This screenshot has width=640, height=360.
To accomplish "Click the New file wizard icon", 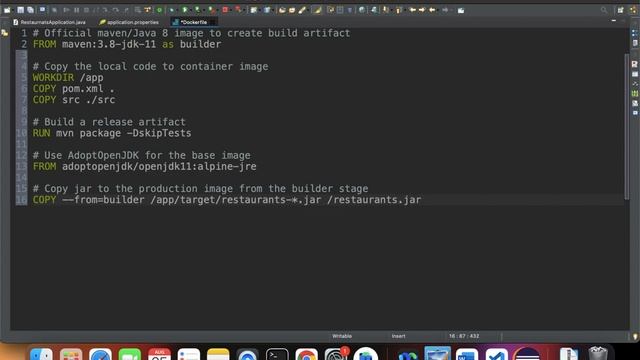I will click(x=7, y=10).
